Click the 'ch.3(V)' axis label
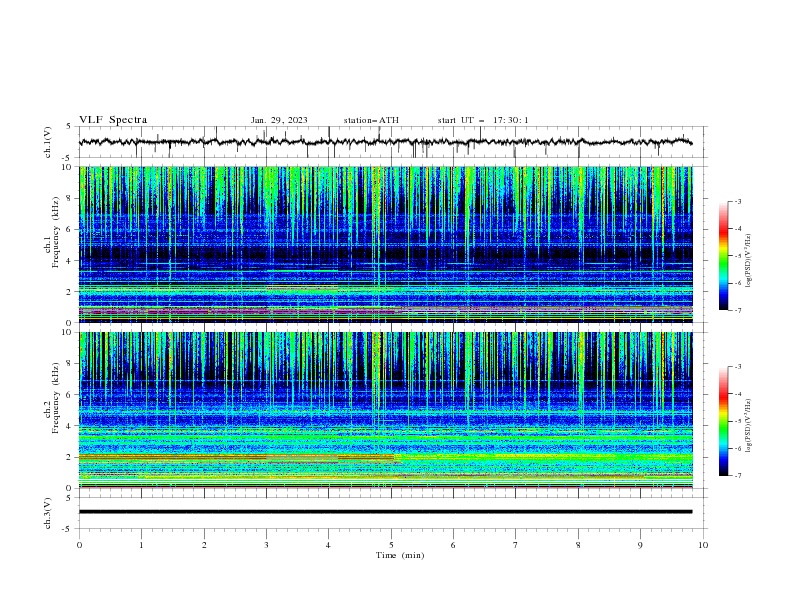792x612 pixels. (48, 513)
